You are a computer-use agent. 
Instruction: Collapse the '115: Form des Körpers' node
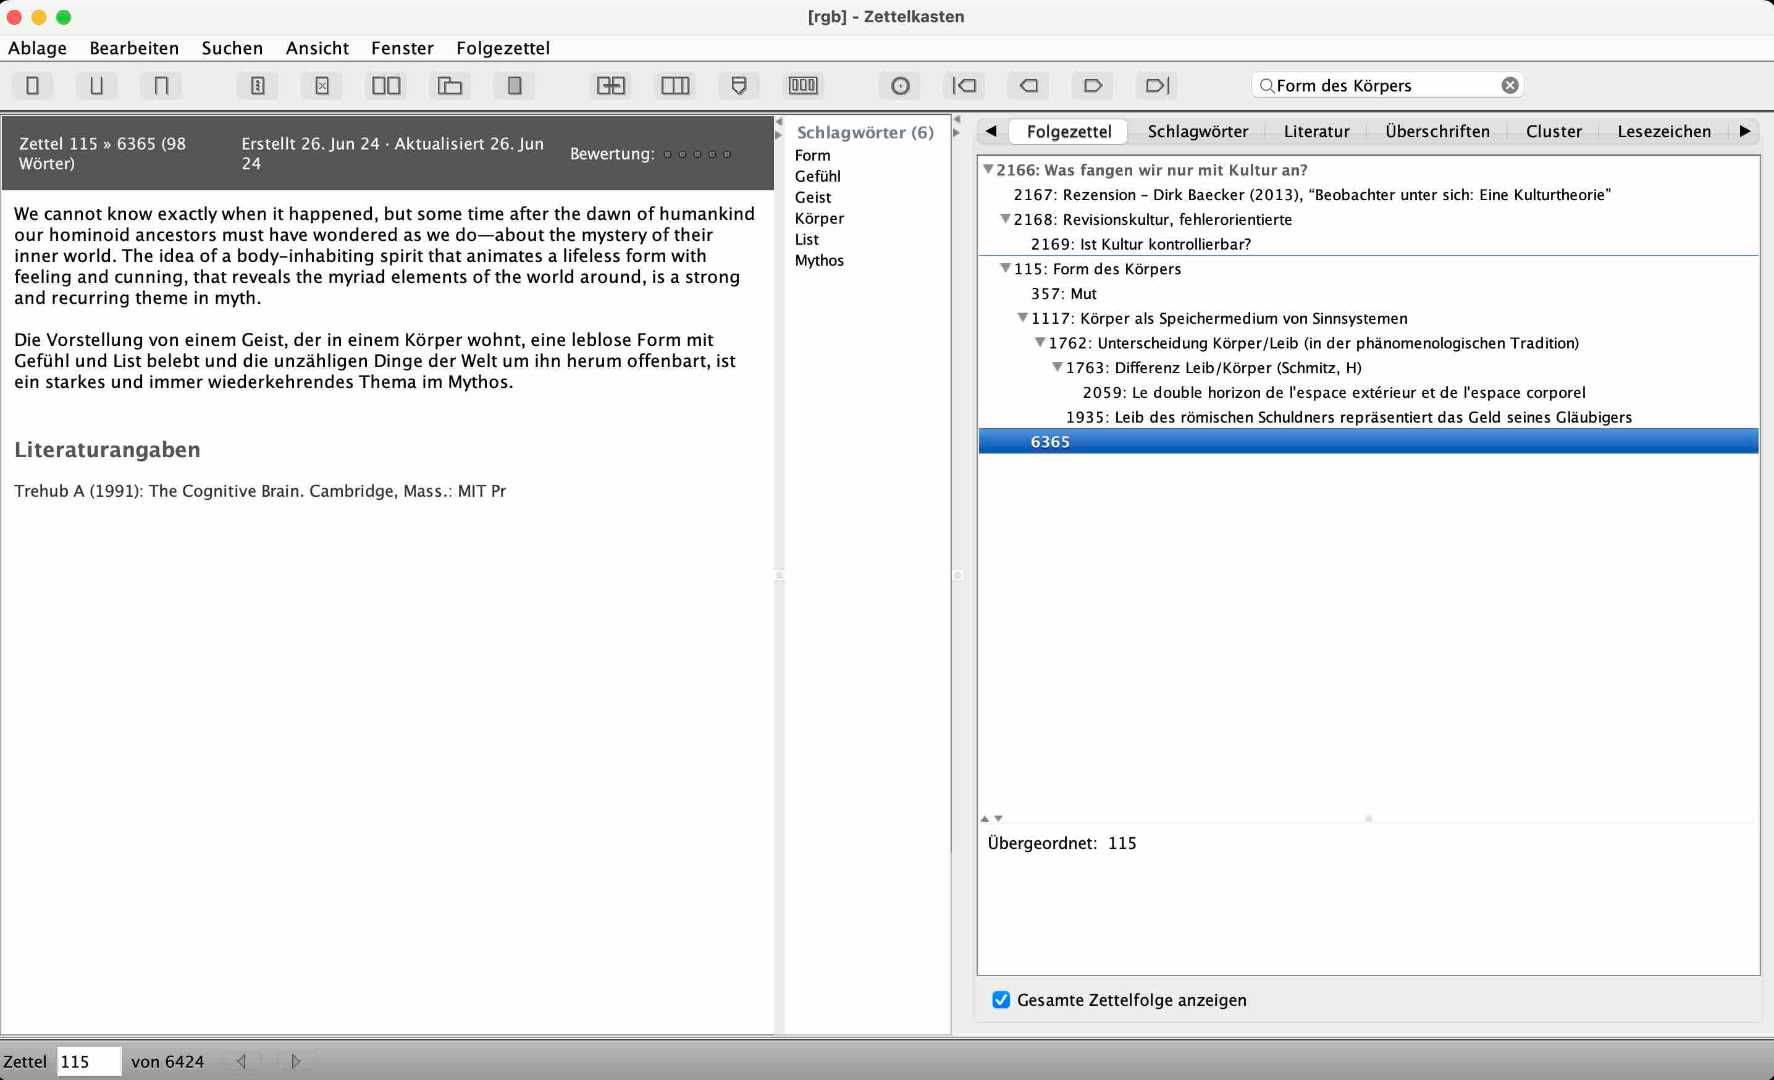pyautogui.click(x=1005, y=268)
